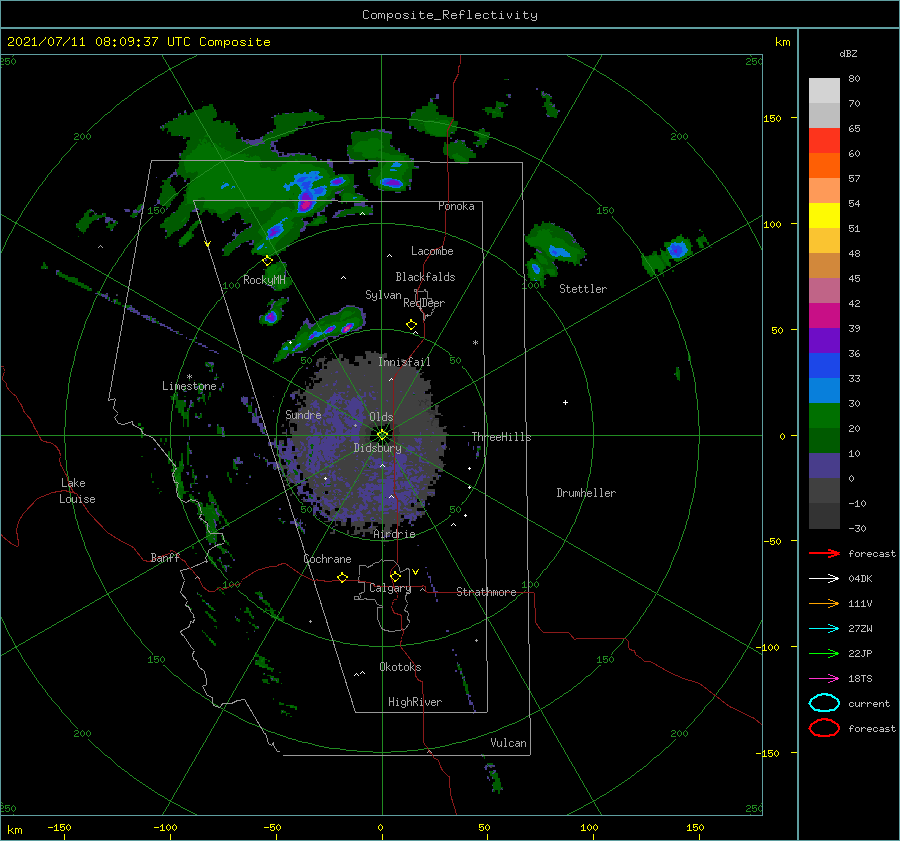Select the 39 dBZ purple color swatch
900x841 pixels.
pos(824,340)
